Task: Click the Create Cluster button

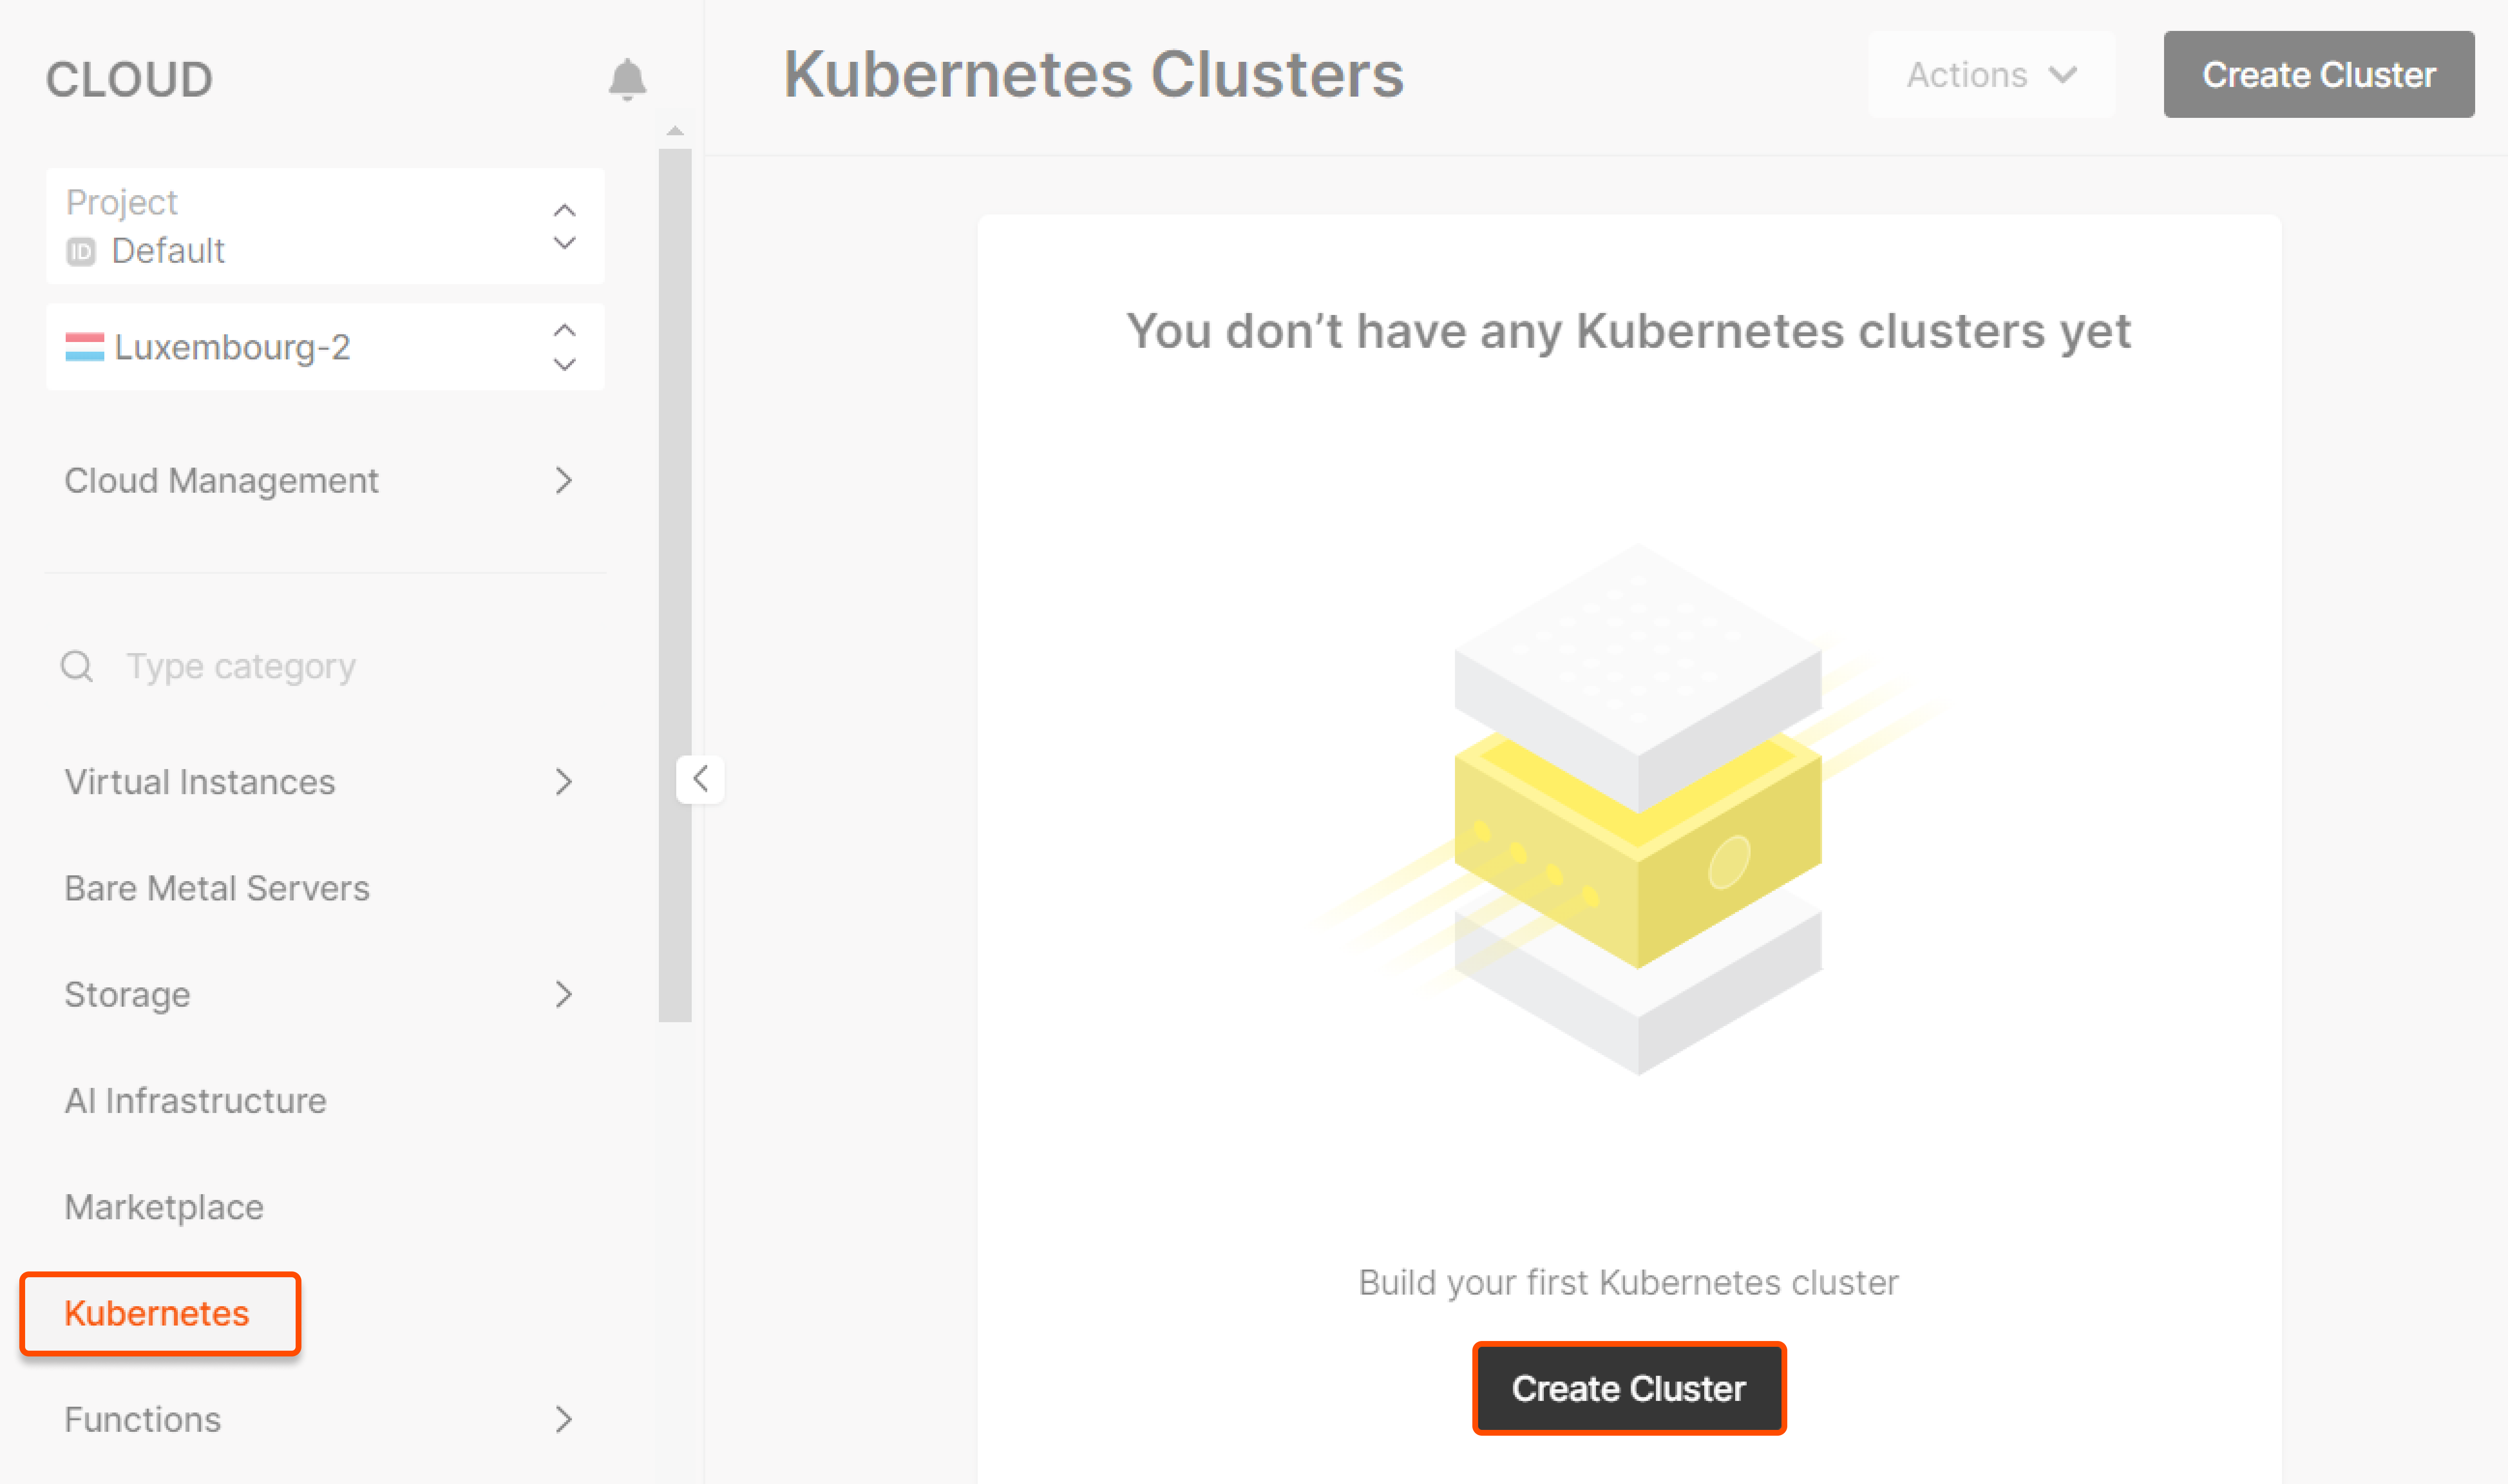Action: 1628,1387
